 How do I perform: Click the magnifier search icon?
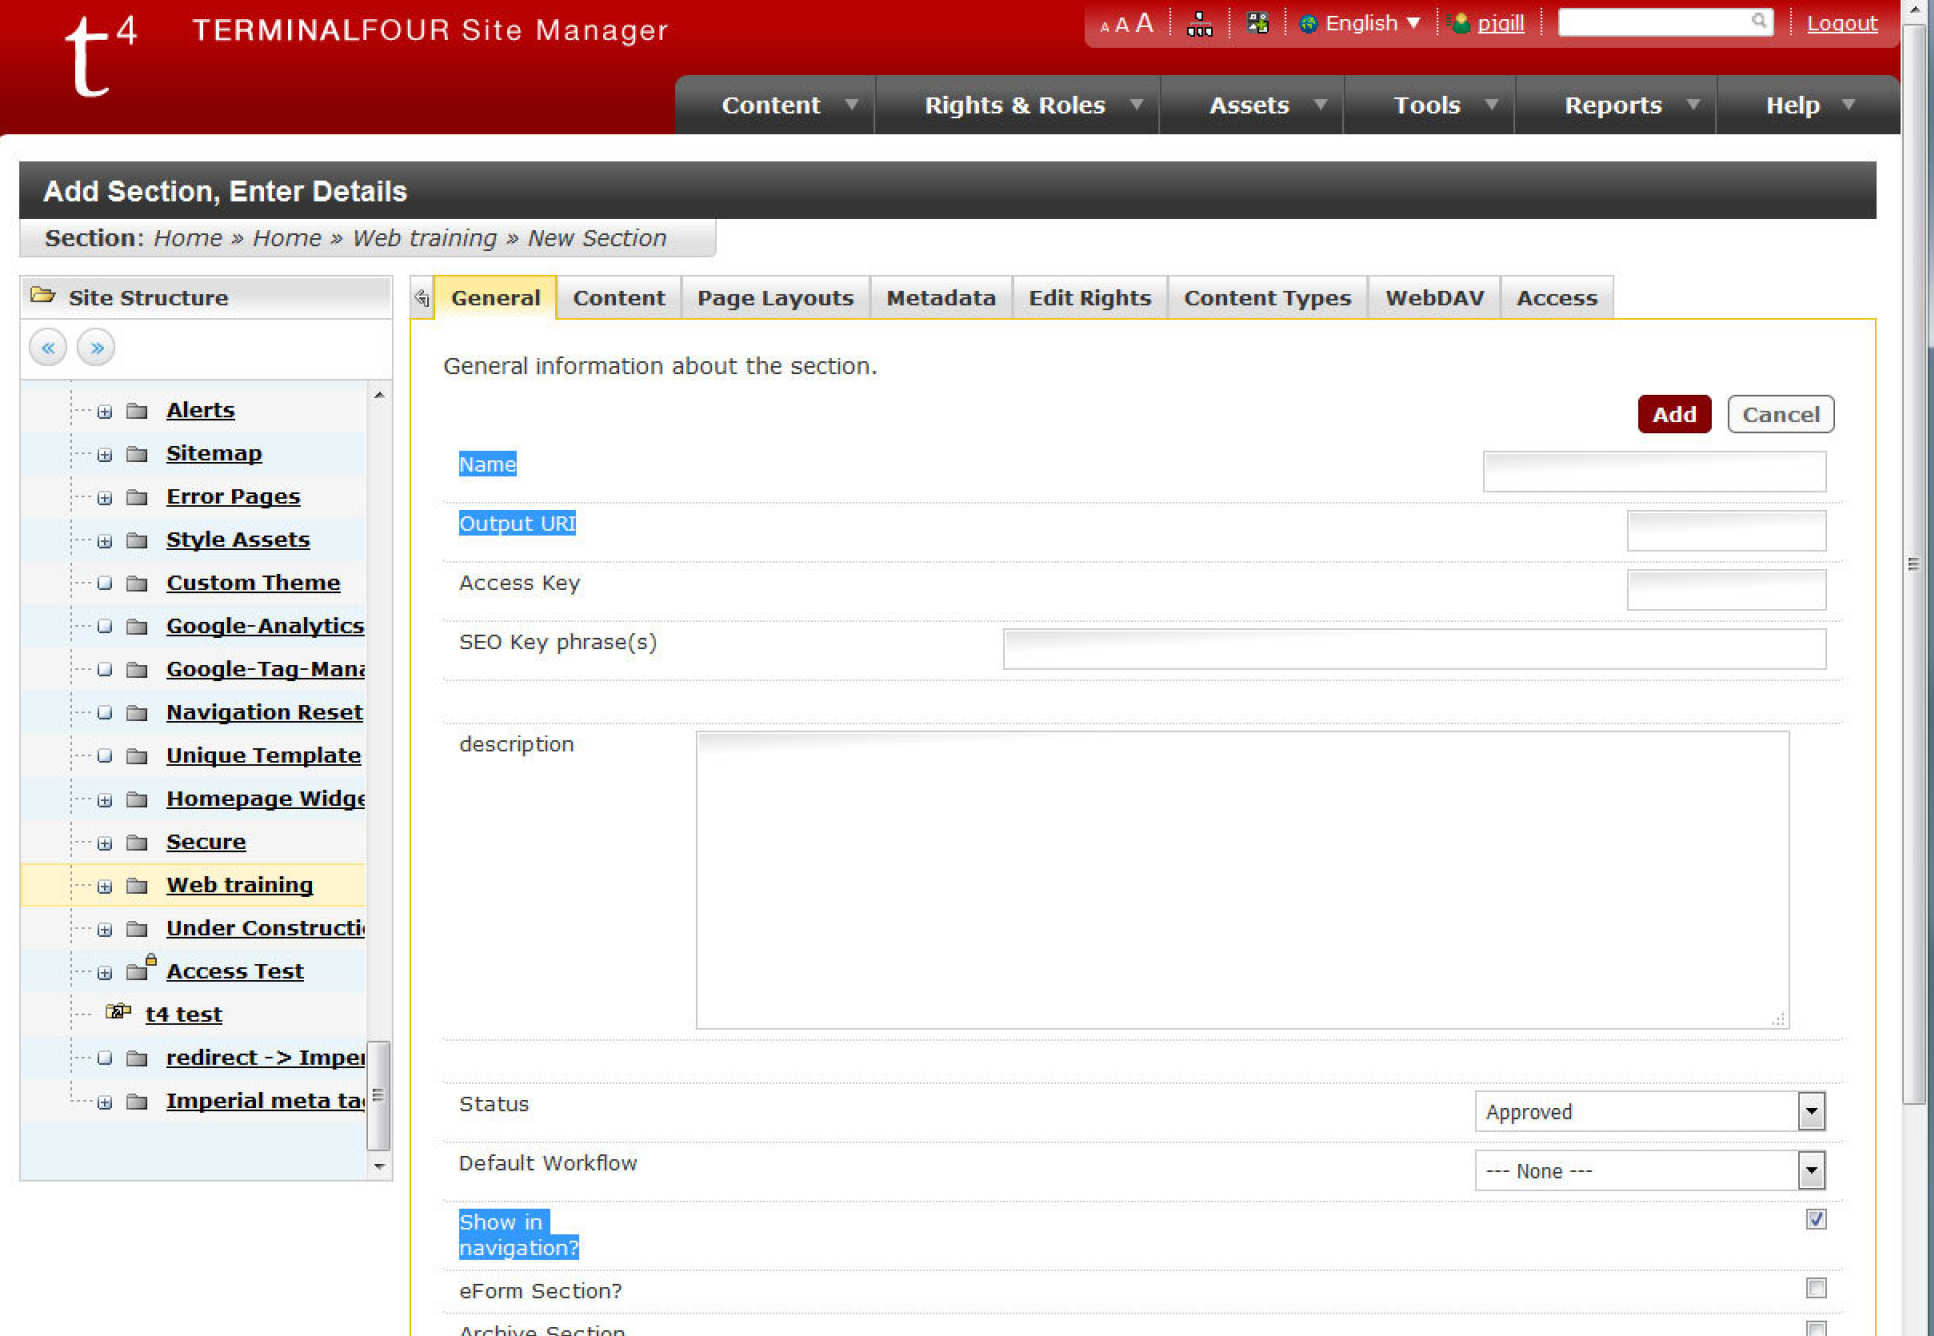point(1758,21)
